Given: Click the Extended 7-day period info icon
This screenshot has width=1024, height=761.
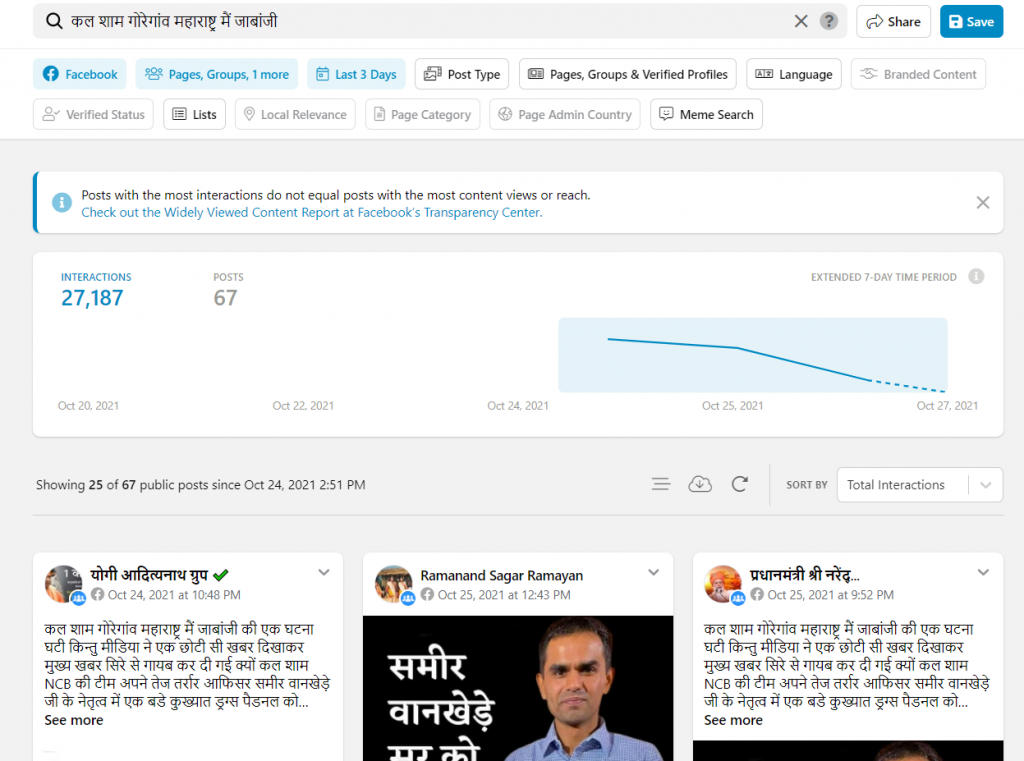Looking at the screenshot, I should [x=976, y=277].
